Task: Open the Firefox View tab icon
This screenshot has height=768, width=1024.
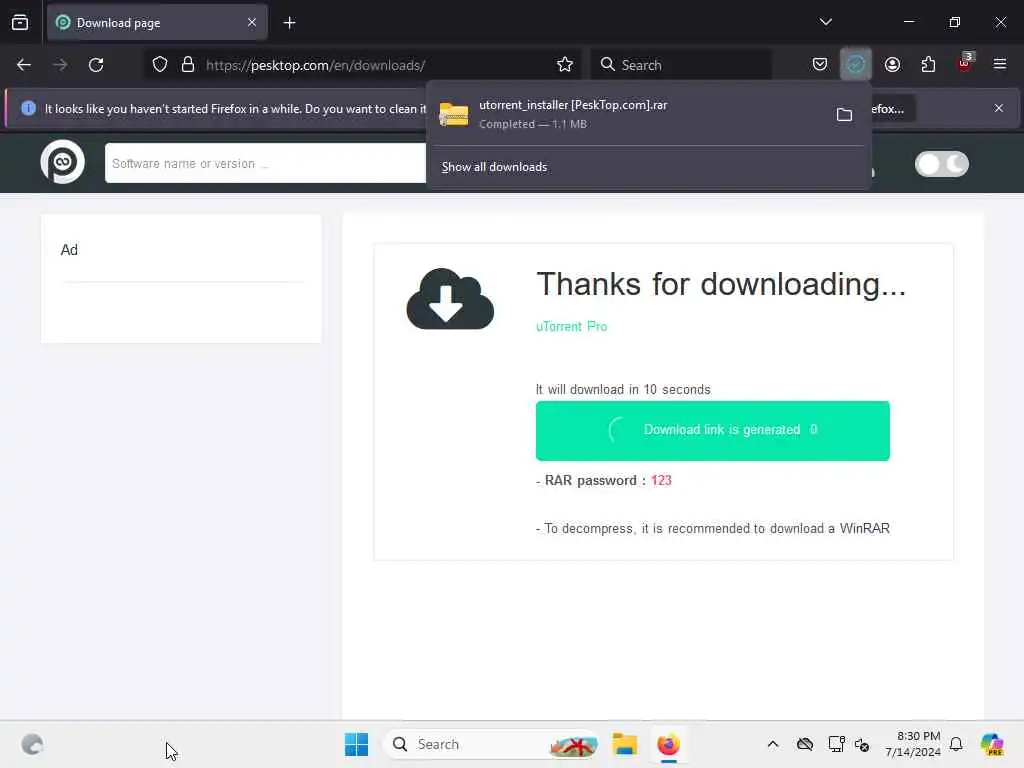Action: (x=20, y=22)
